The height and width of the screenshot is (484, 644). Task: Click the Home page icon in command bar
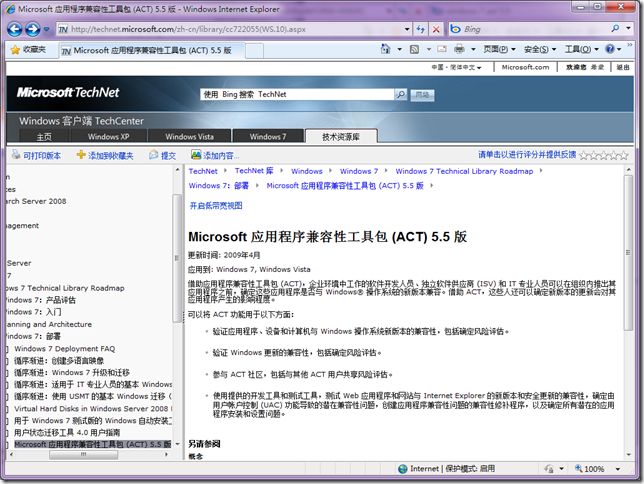pos(385,49)
